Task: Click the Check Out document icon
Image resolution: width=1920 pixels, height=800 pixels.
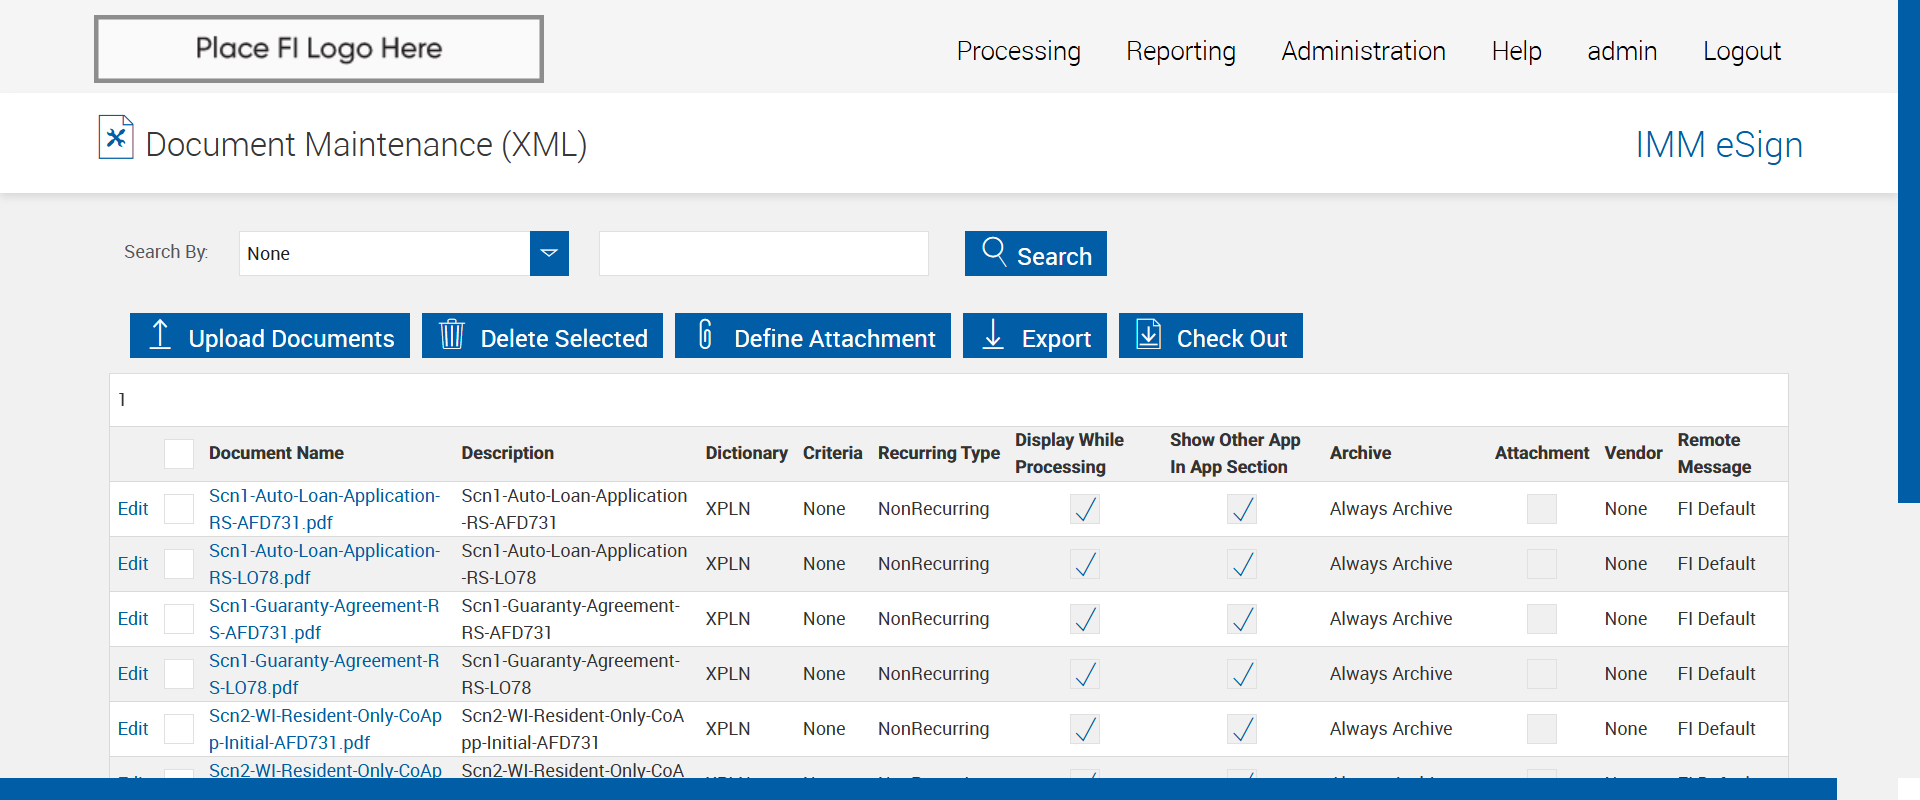Action: point(1149,335)
